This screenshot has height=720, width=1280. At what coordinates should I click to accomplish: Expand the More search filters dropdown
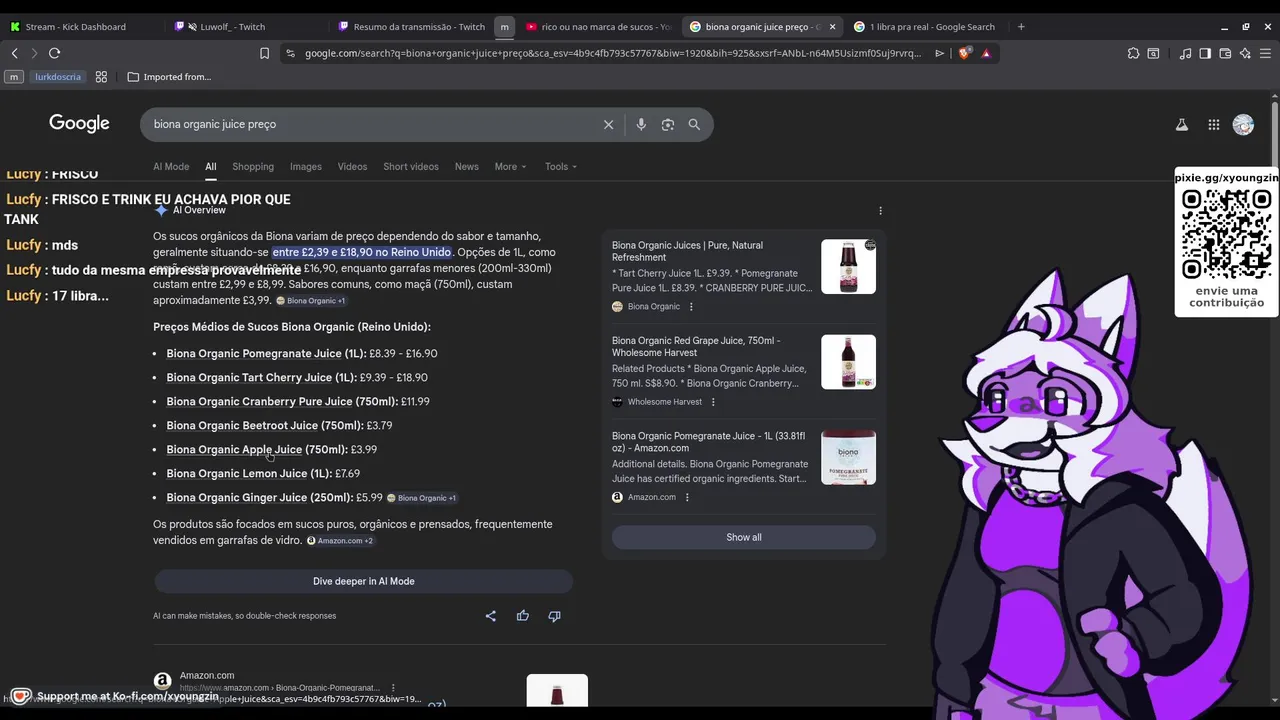[510, 167]
